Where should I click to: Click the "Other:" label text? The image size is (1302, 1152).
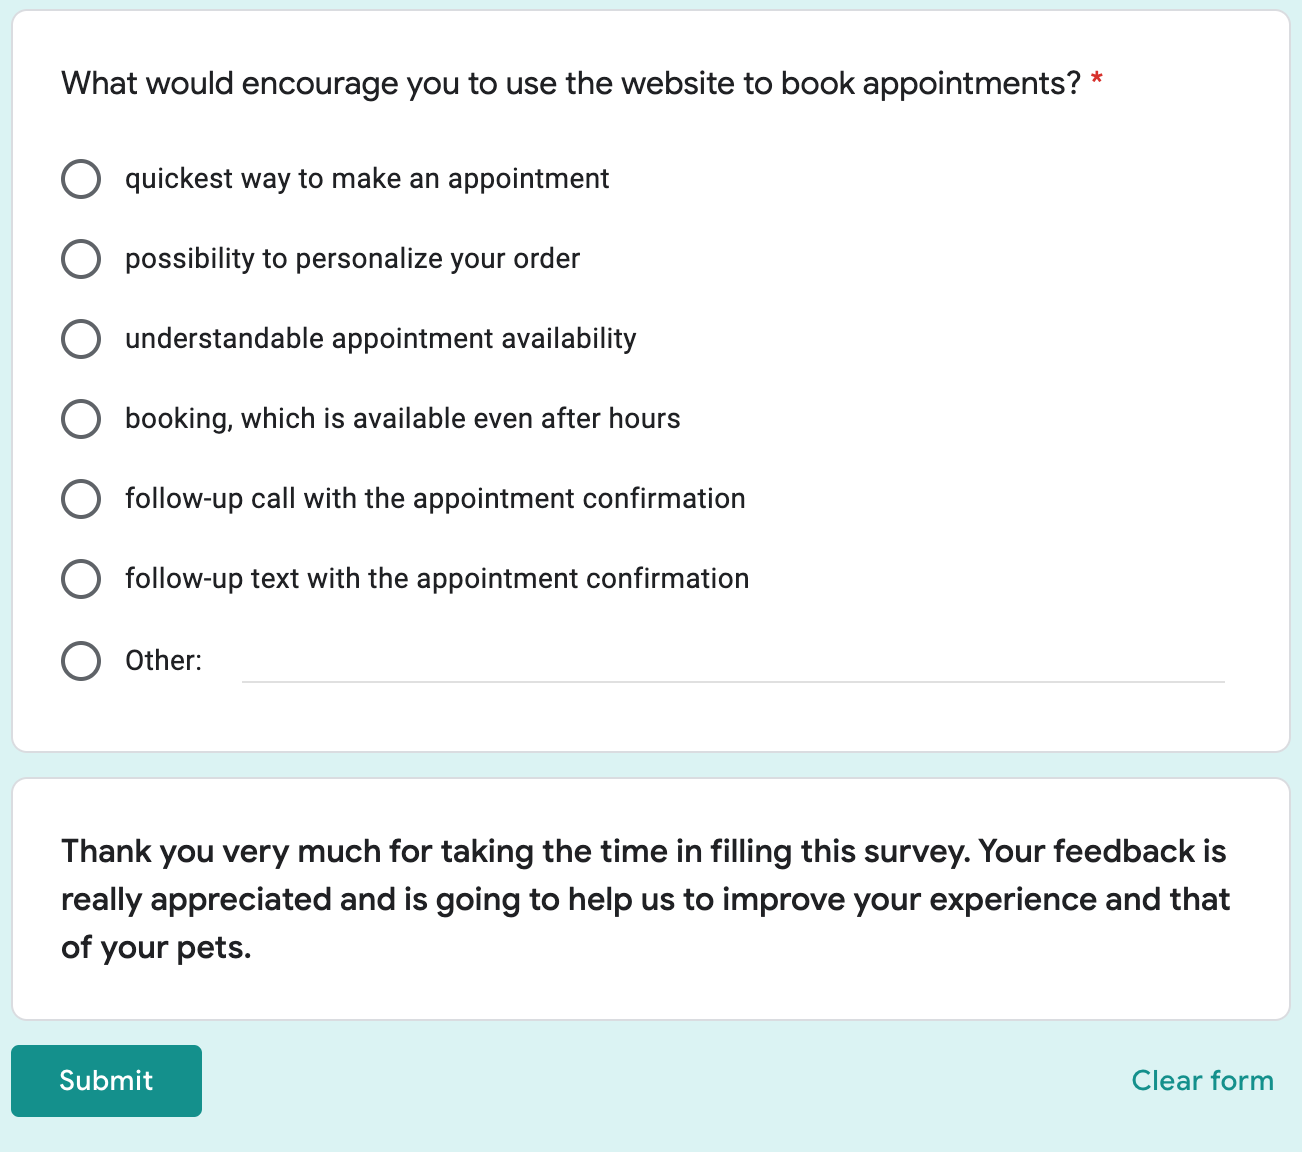click(x=163, y=661)
